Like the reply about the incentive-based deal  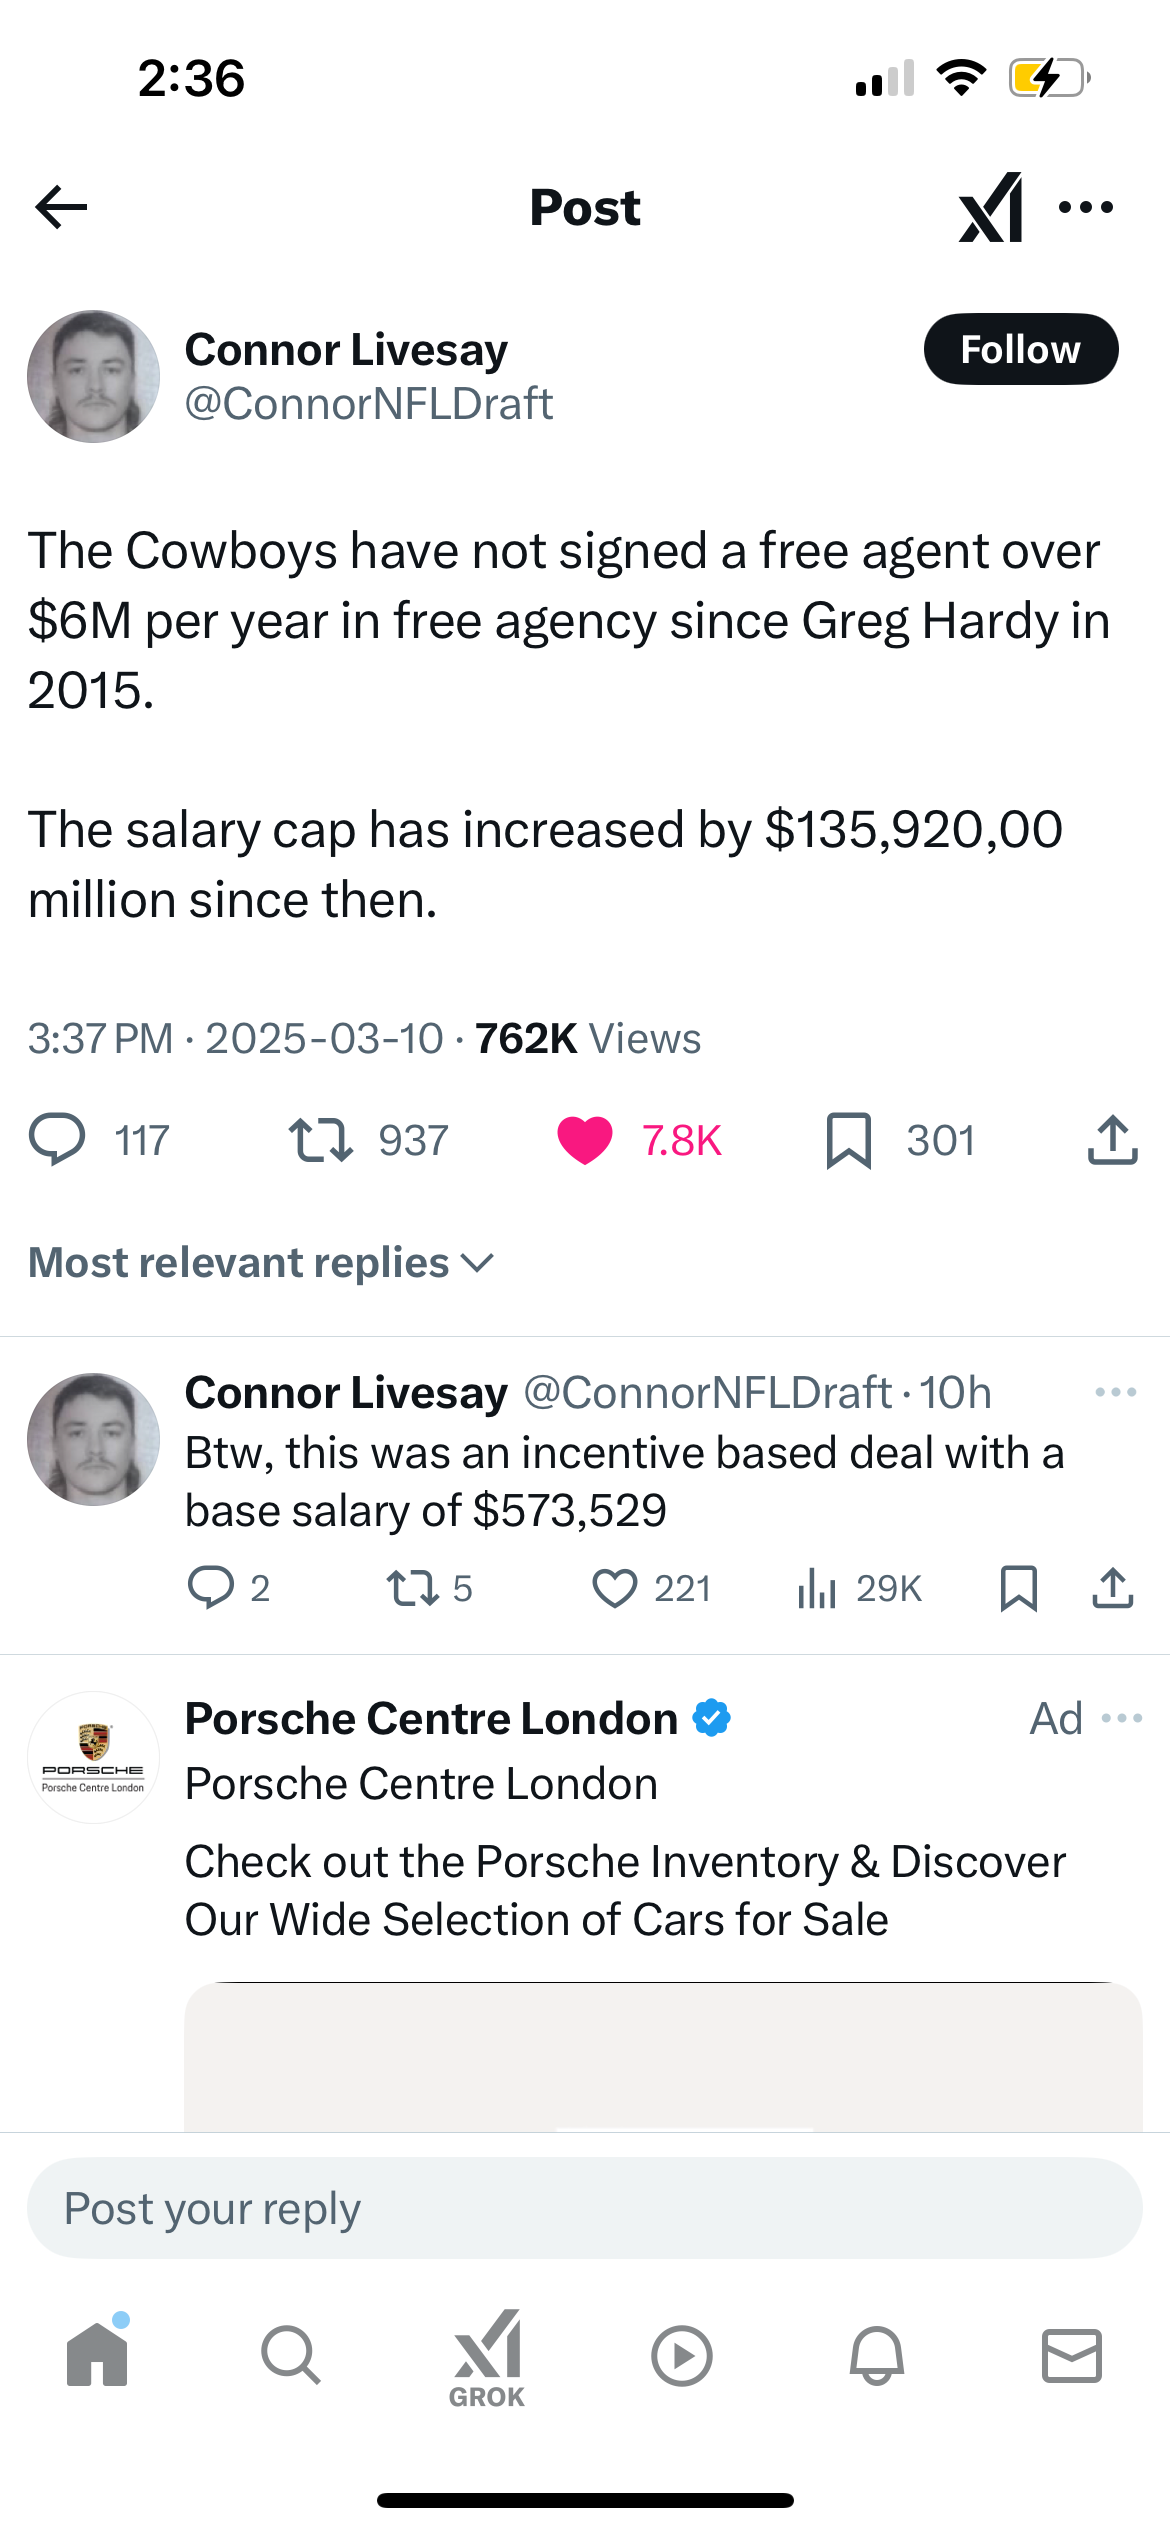(614, 1588)
